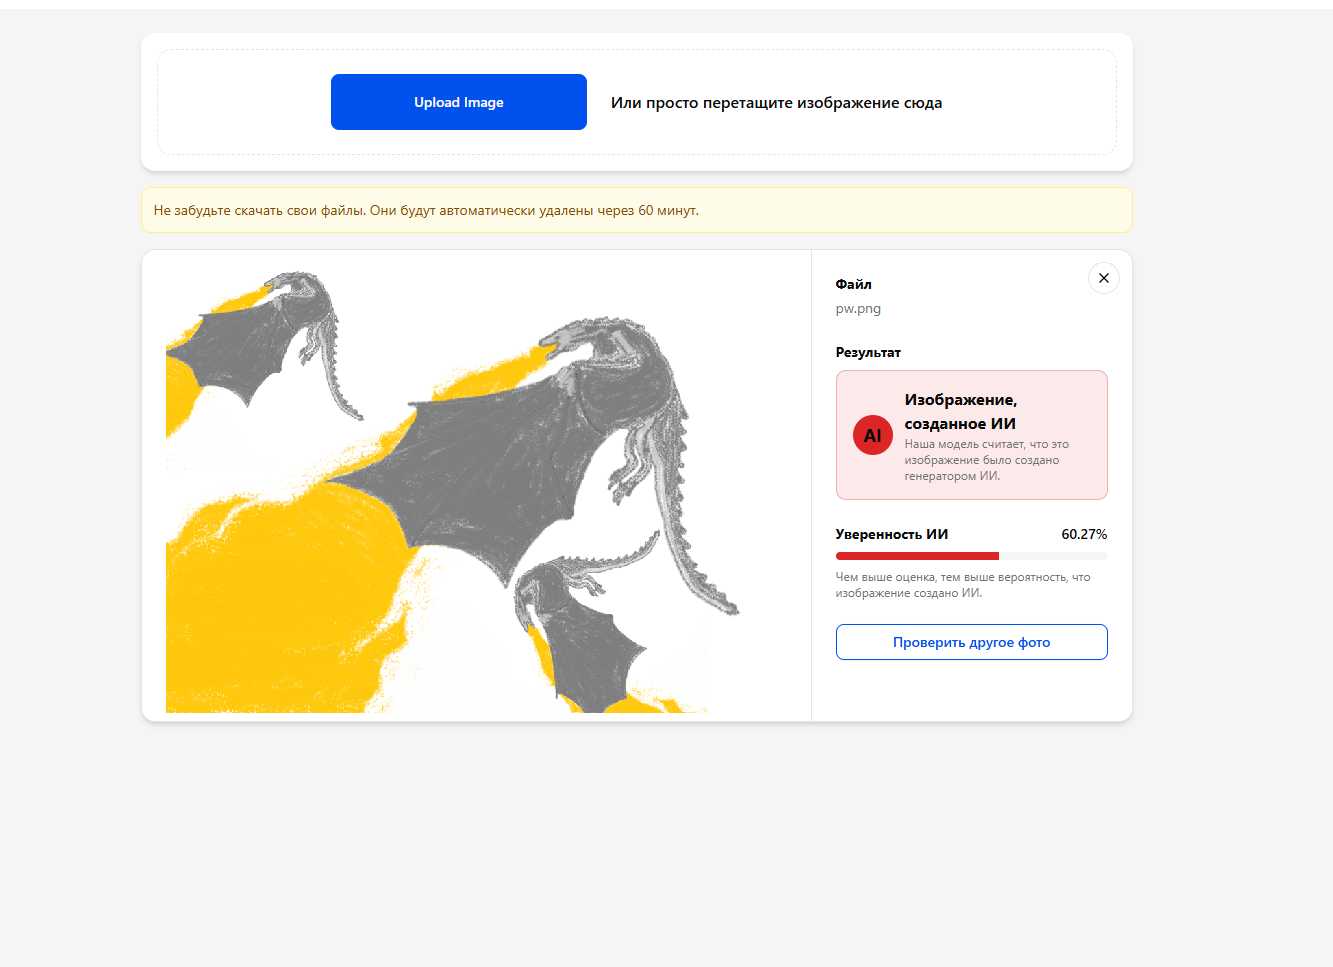1333x967 pixels.
Task: Click the hint text "Чем выше оценка…"
Action: [963, 585]
